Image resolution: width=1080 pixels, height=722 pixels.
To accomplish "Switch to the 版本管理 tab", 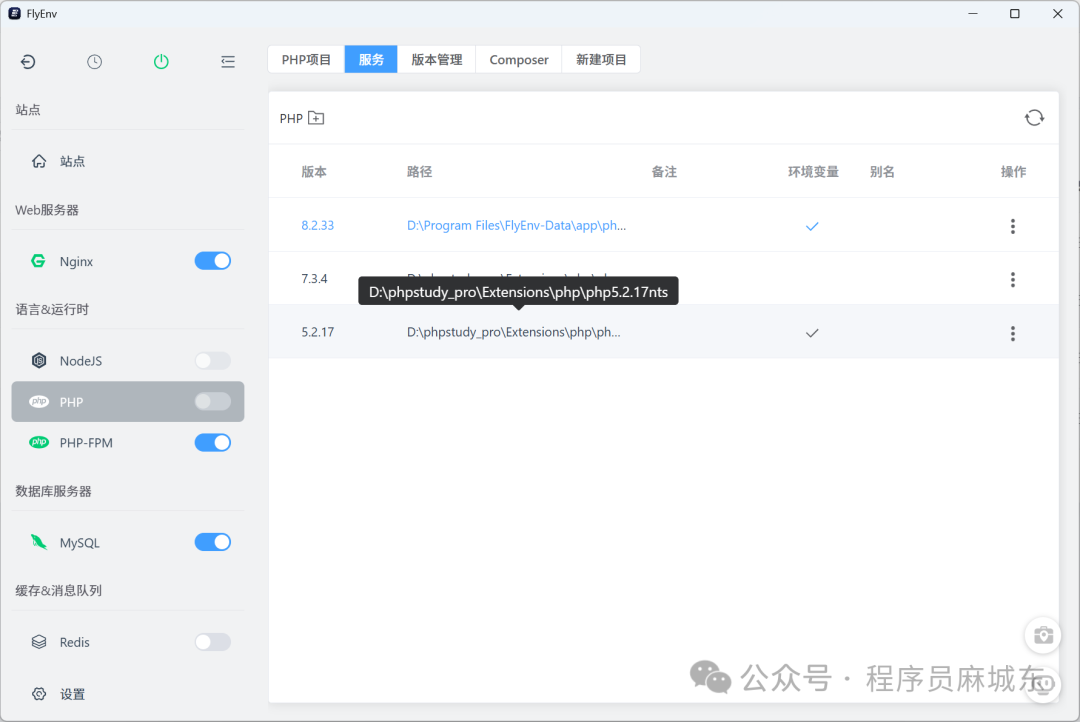I will point(437,59).
